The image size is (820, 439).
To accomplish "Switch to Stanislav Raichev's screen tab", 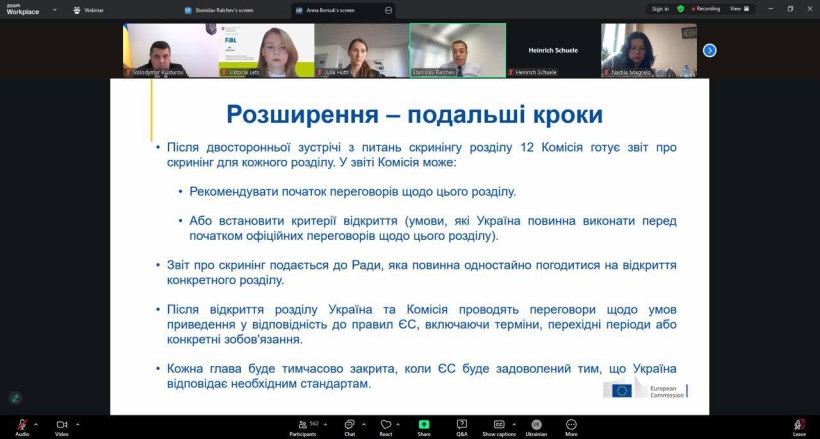I will 234,9.
